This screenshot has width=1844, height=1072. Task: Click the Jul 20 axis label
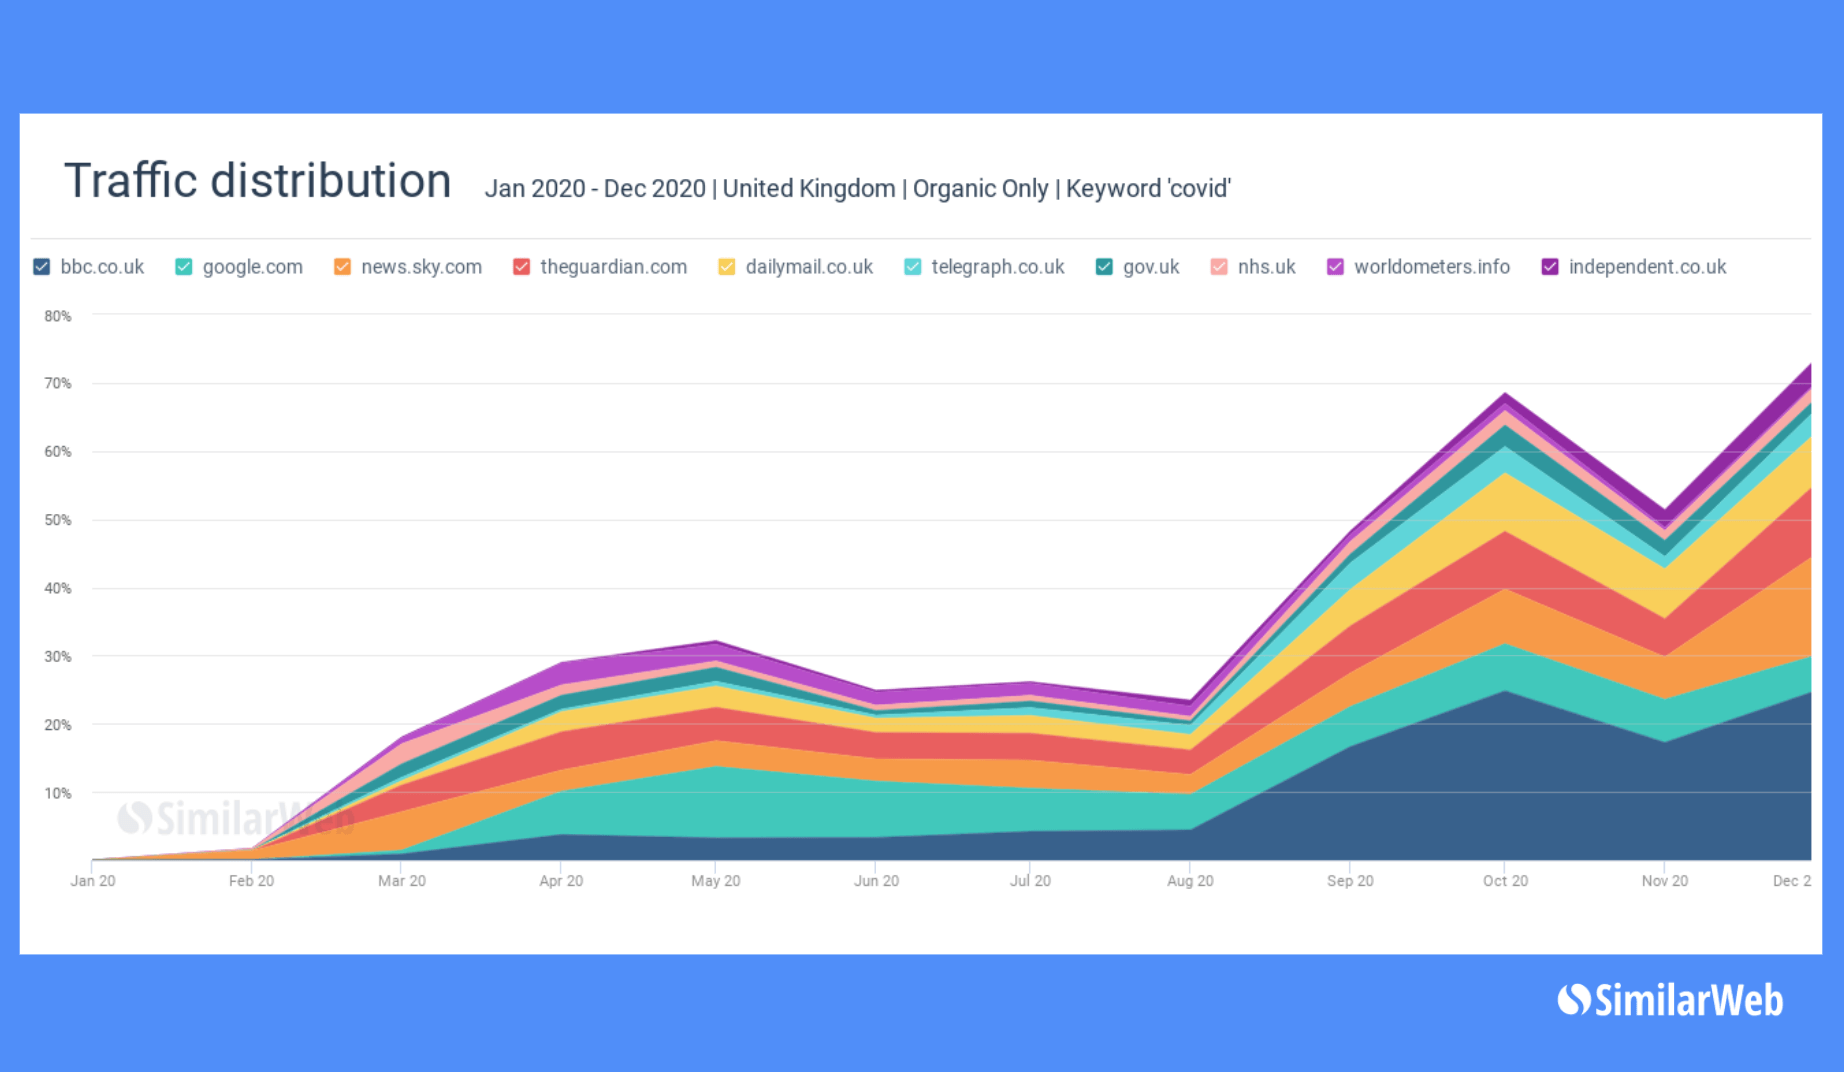pyautogui.click(x=1030, y=881)
